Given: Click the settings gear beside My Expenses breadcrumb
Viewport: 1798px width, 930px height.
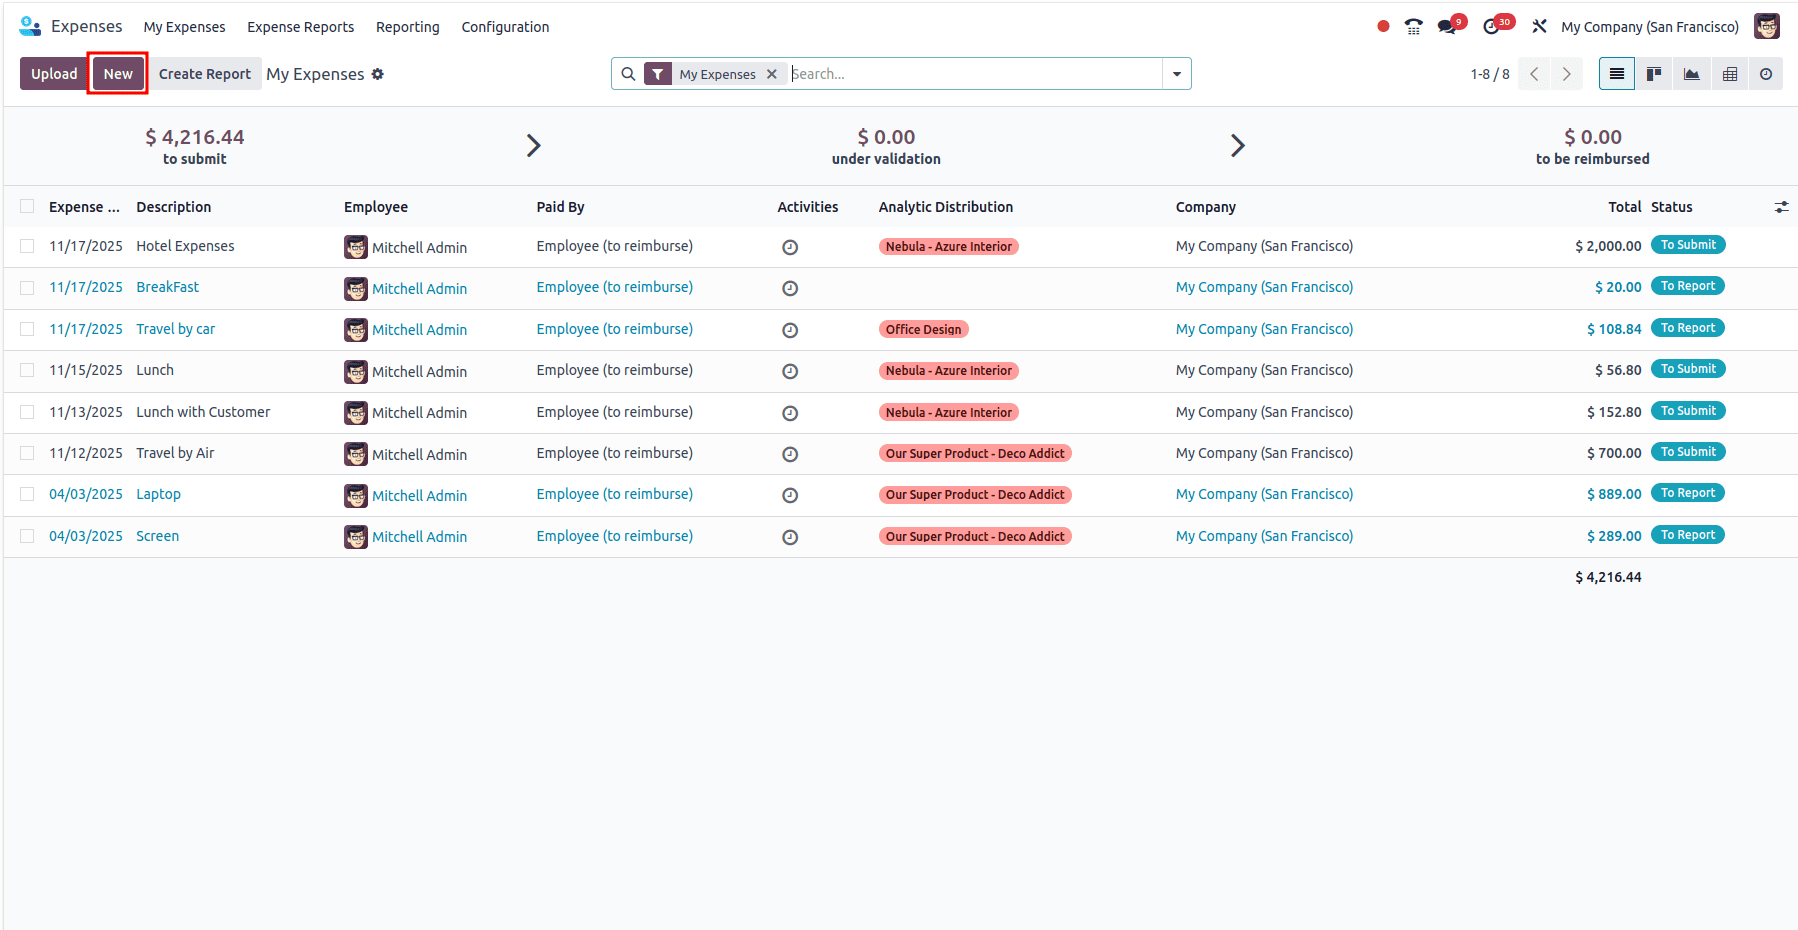Looking at the screenshot, I should [378, 74].
